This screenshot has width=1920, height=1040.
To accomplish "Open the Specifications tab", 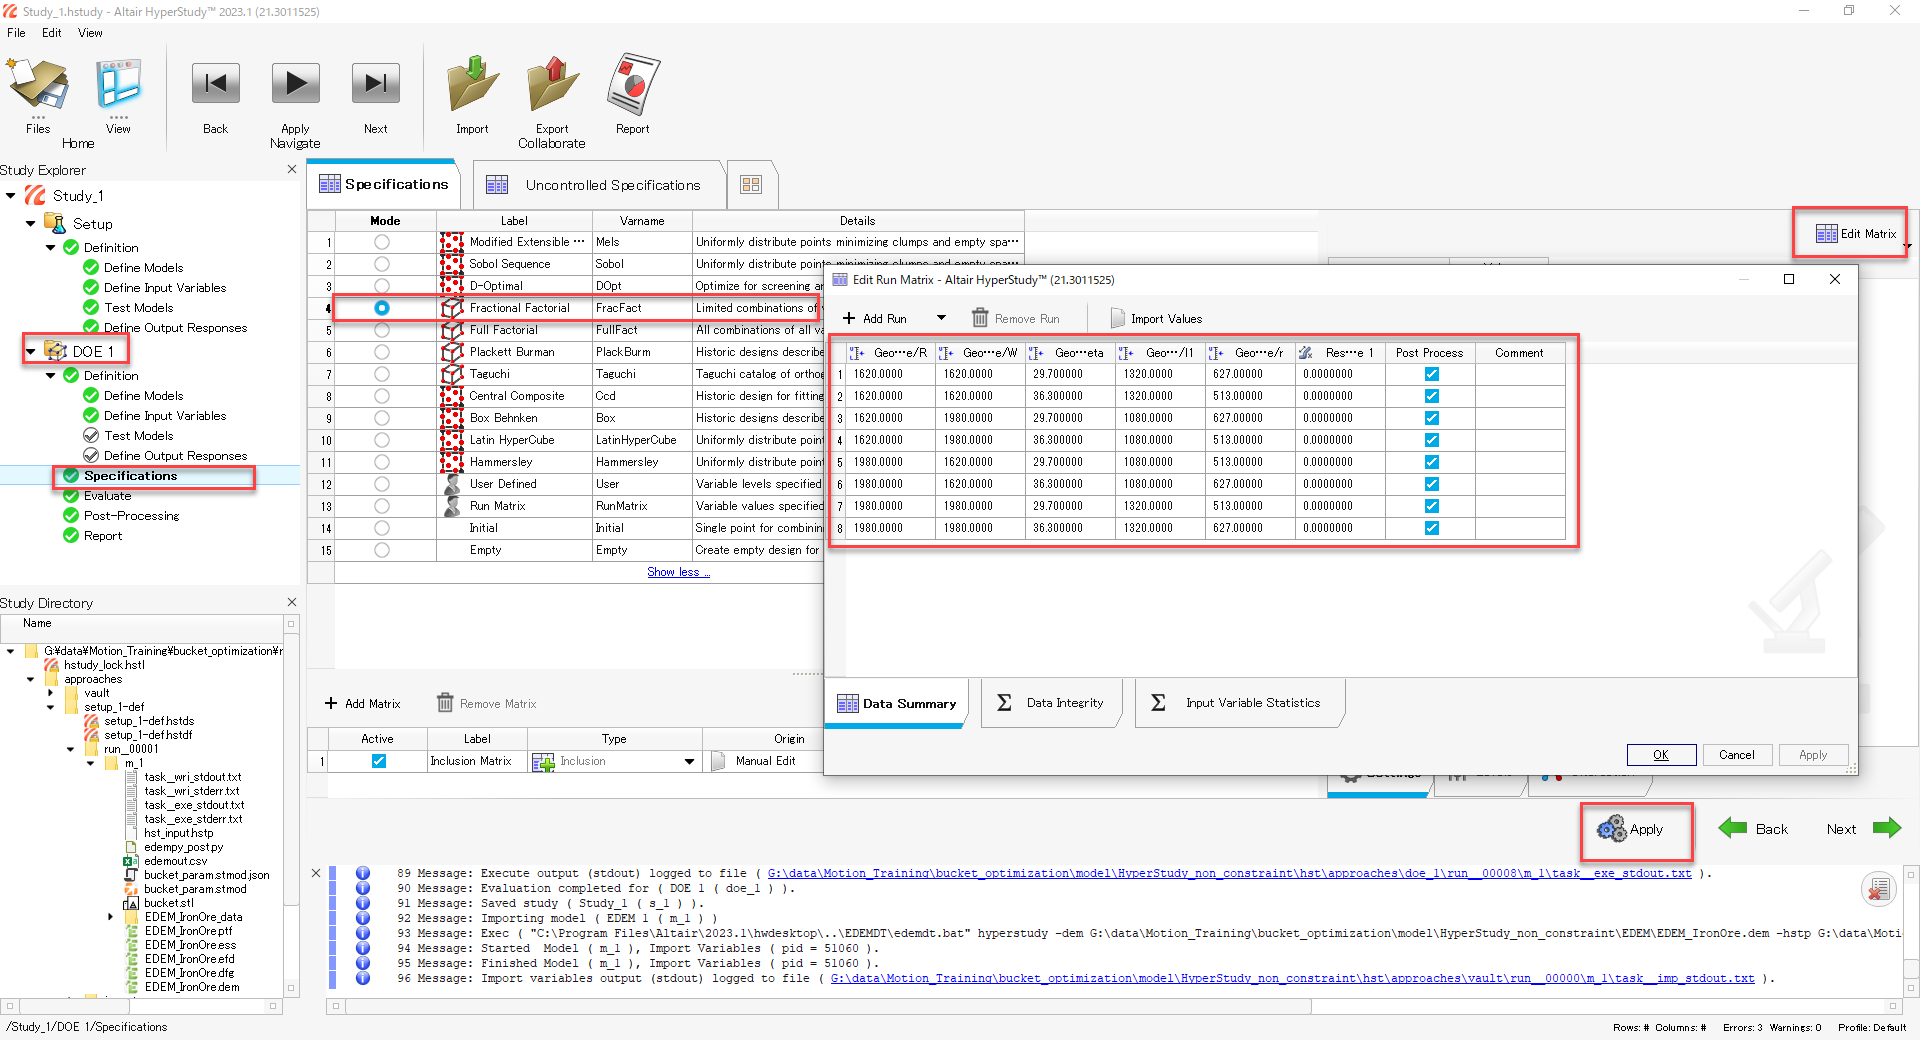I will tap(384, 184).
